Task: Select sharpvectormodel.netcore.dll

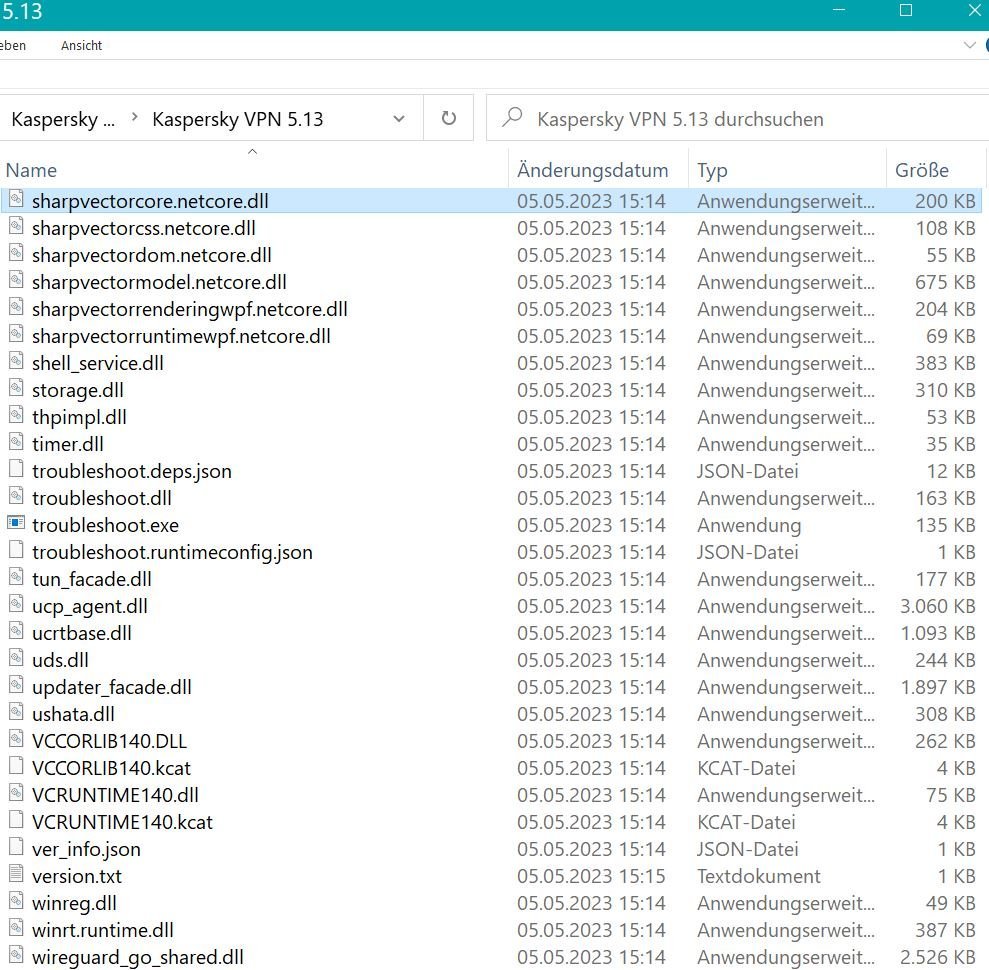Action: pyautogui.click(x=159, y=282)
